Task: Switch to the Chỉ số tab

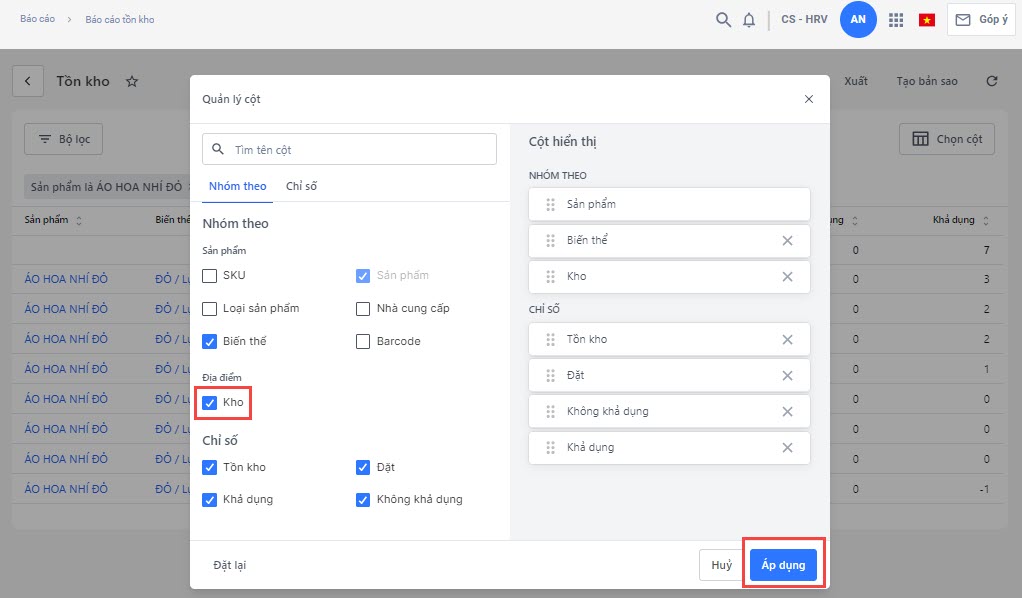Action: coord(301,186)
